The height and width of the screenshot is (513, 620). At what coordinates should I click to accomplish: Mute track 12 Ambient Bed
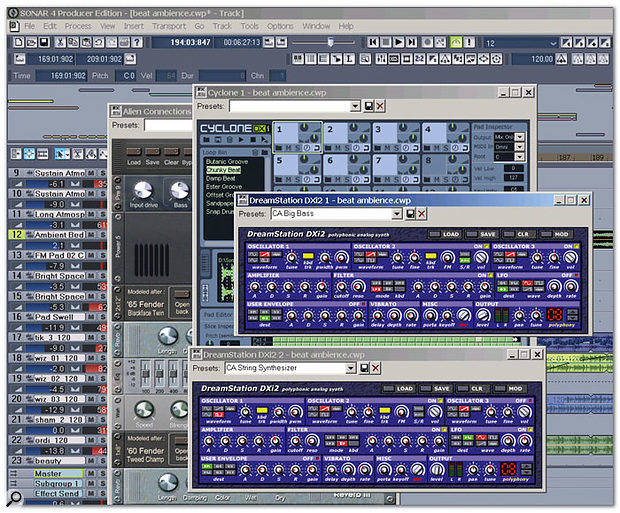click(91, 235)
